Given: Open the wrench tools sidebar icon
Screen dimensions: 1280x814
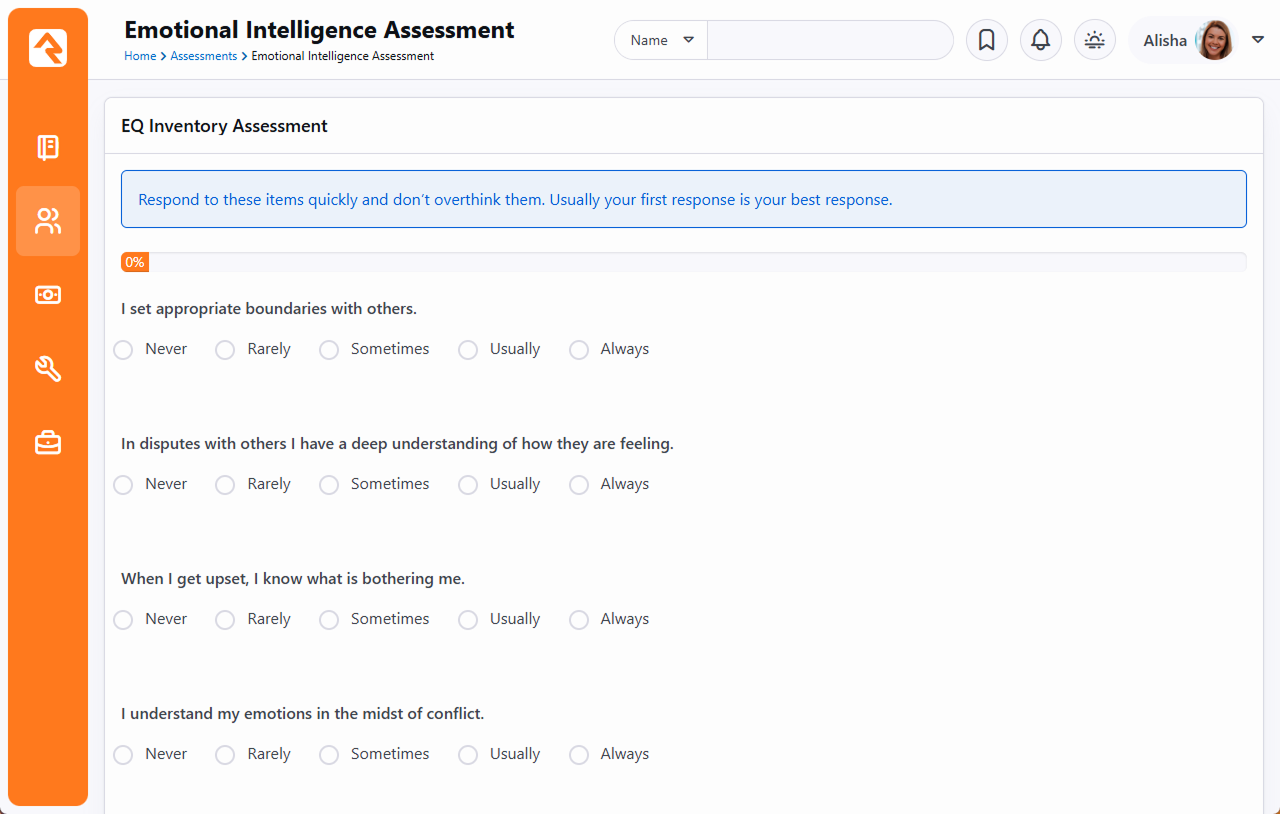Looking at the screenshot, I should [48, 369].
